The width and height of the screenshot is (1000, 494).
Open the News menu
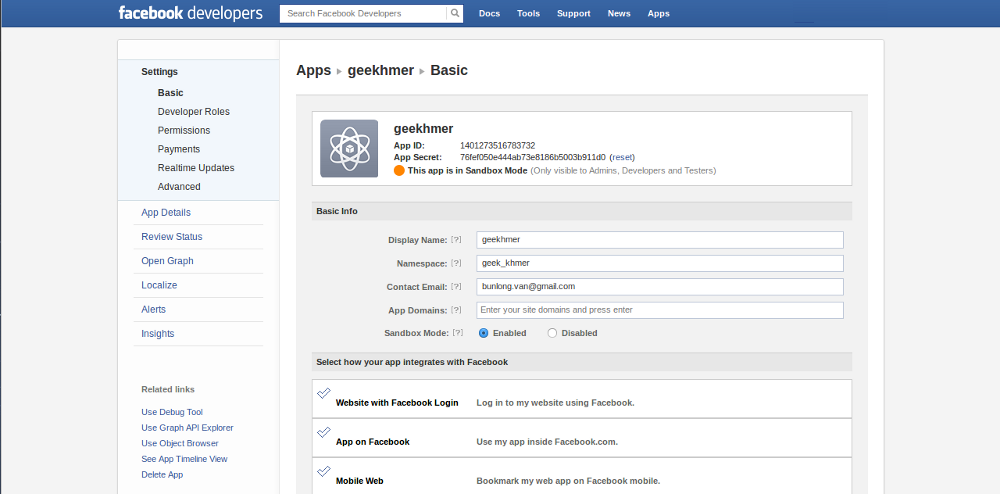point(619,13)
